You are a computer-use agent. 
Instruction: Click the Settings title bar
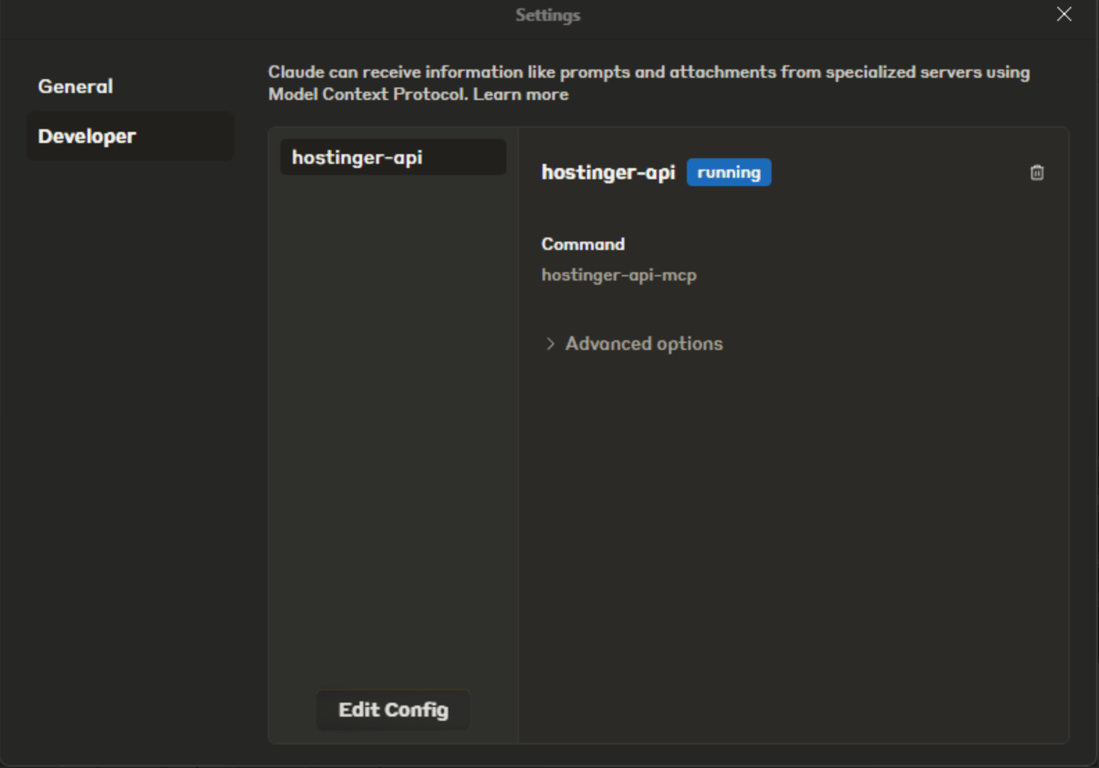pos(549,15)
